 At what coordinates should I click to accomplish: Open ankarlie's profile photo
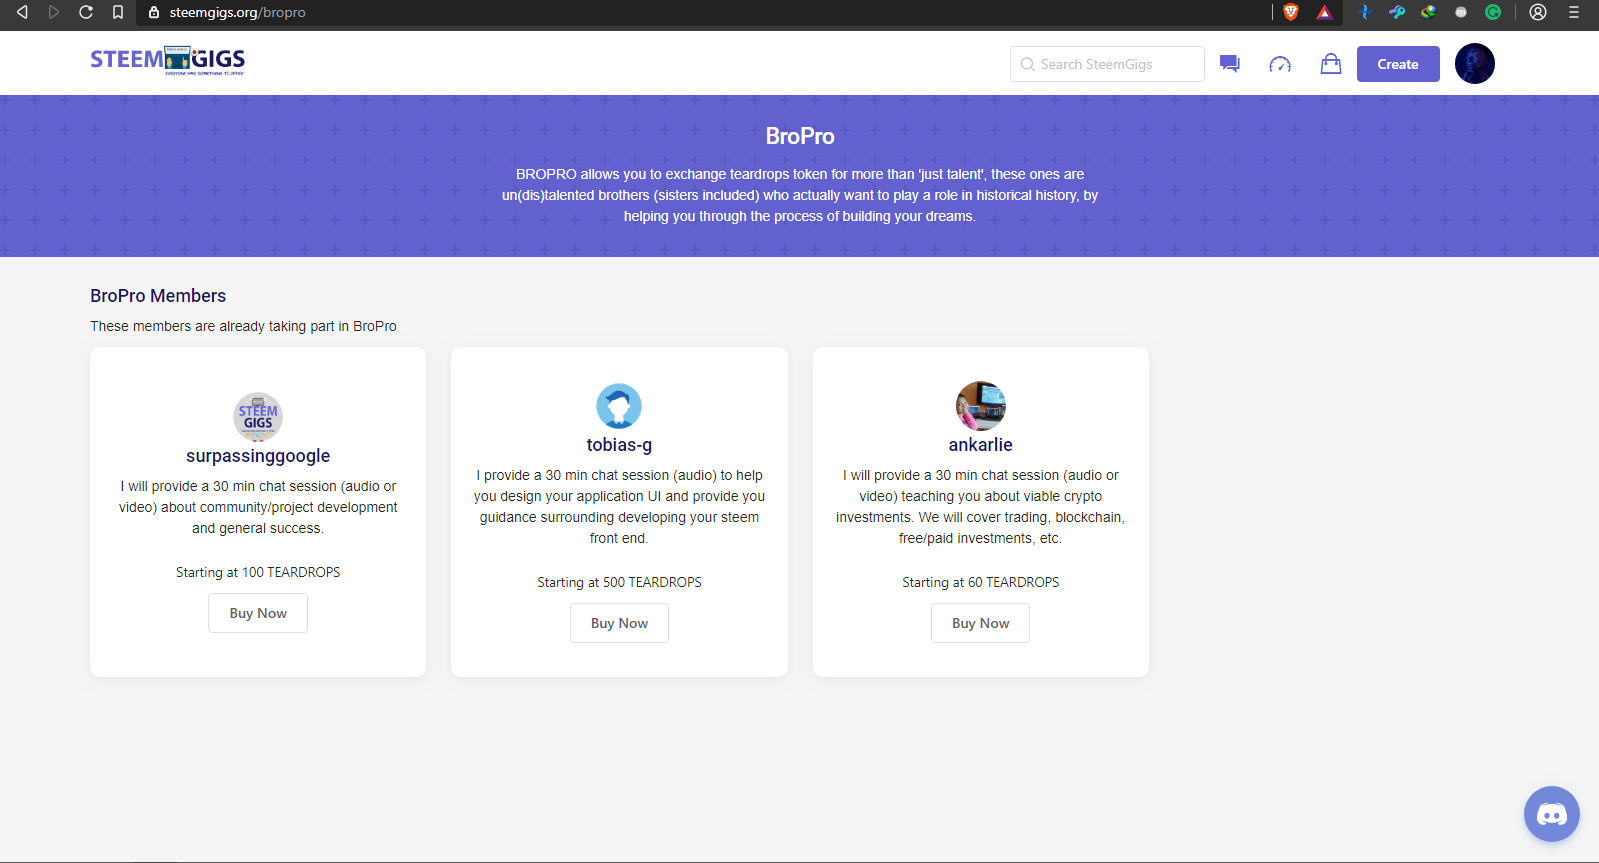981,406
